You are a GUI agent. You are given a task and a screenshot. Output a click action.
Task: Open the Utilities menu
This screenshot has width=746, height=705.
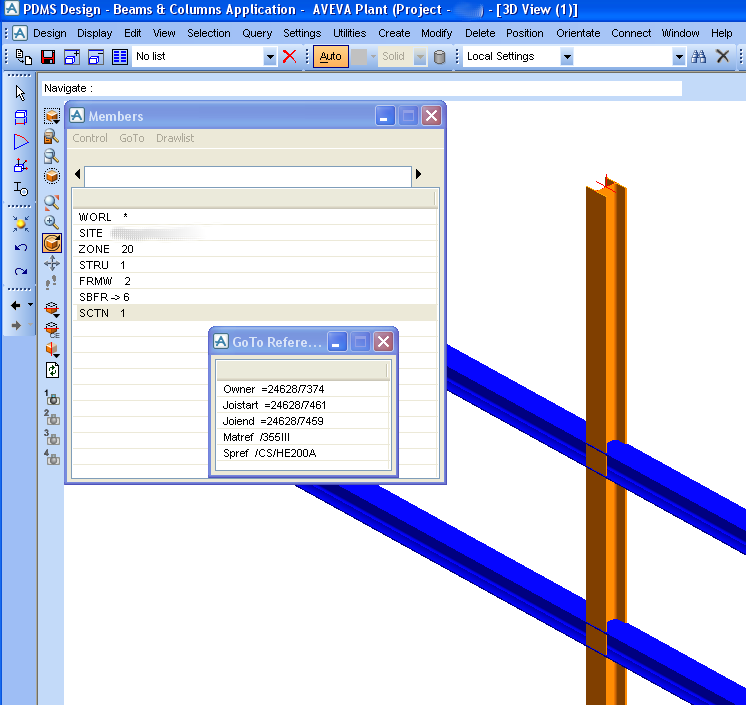tap(349, 33)
